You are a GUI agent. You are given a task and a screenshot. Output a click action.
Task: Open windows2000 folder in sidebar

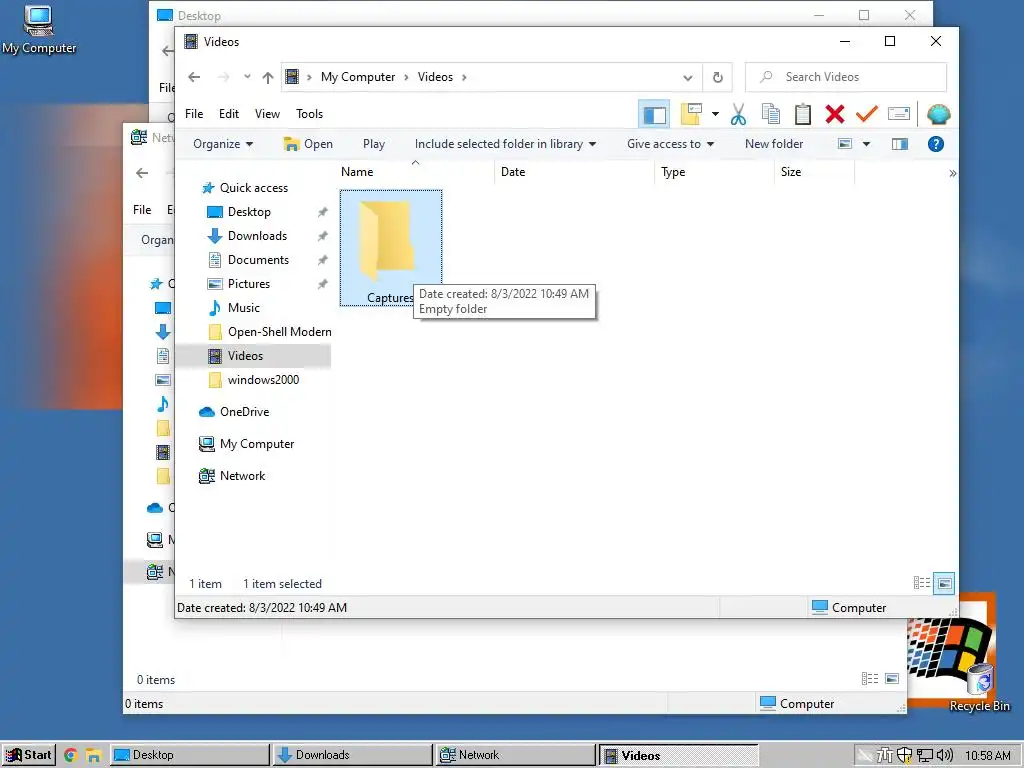coord(263,380)
